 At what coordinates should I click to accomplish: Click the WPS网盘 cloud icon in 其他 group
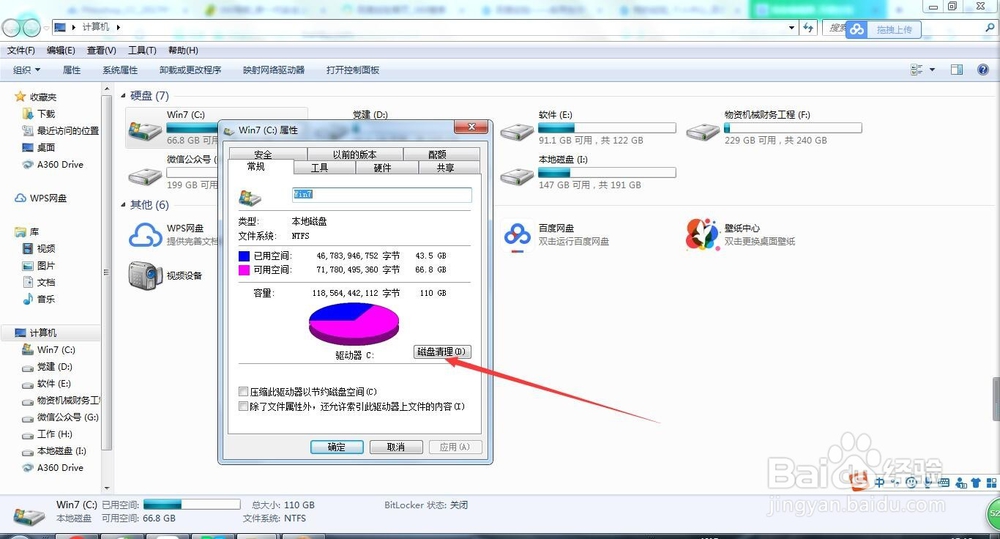tap(145, 235)
